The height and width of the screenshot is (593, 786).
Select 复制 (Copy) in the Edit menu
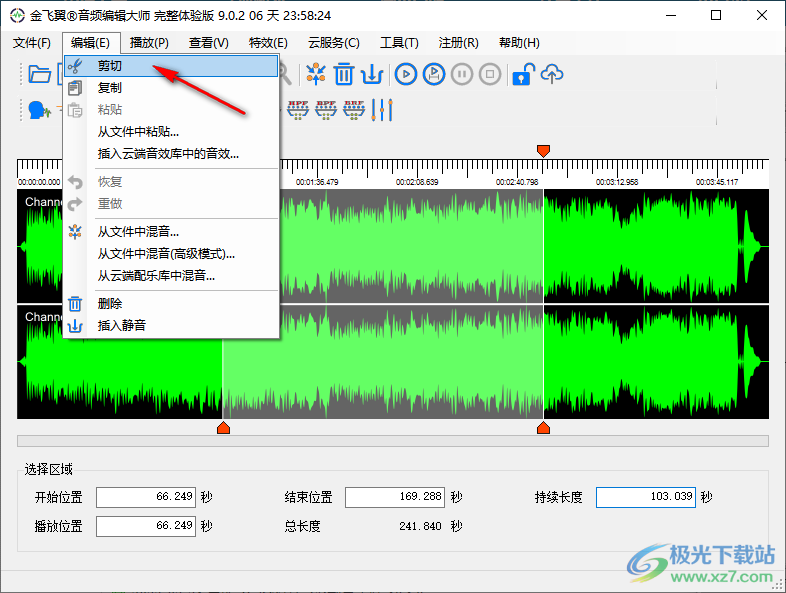pos(171,88)
